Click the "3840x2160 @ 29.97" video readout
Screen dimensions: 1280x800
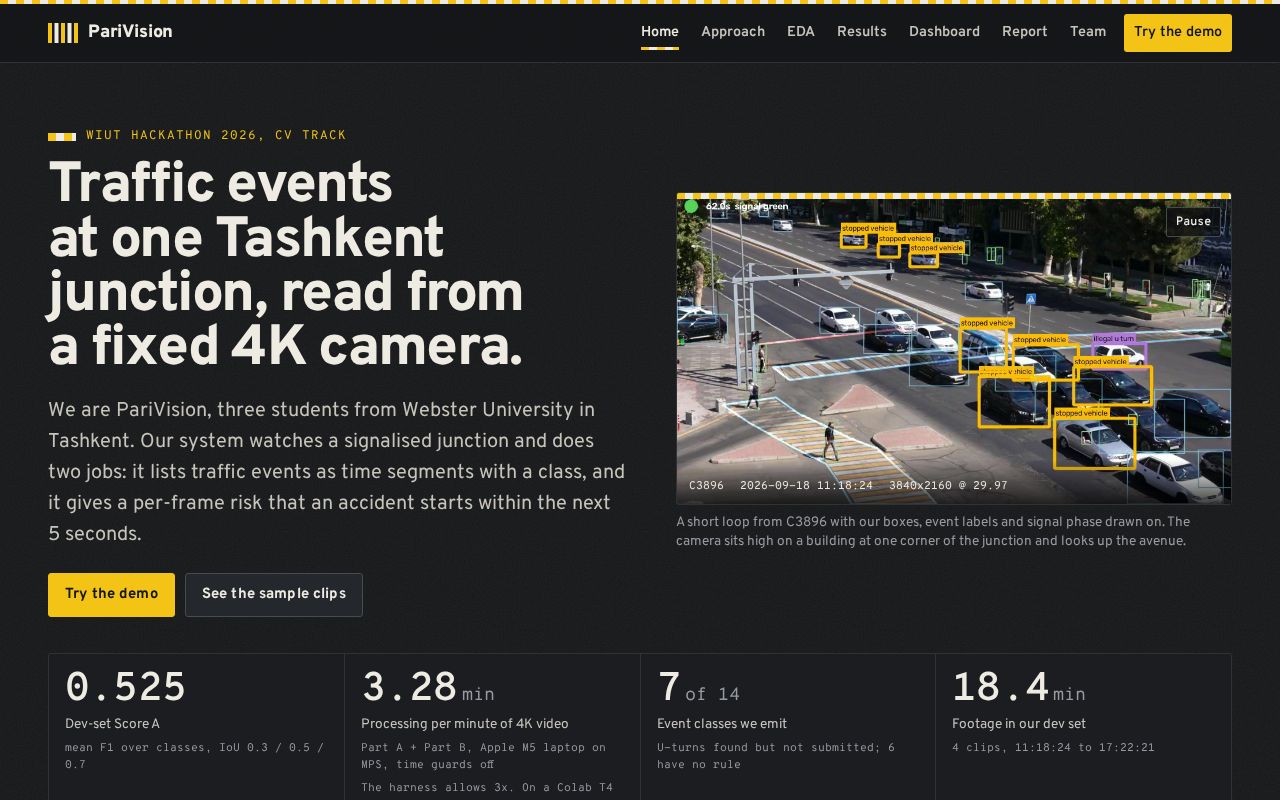949,486
